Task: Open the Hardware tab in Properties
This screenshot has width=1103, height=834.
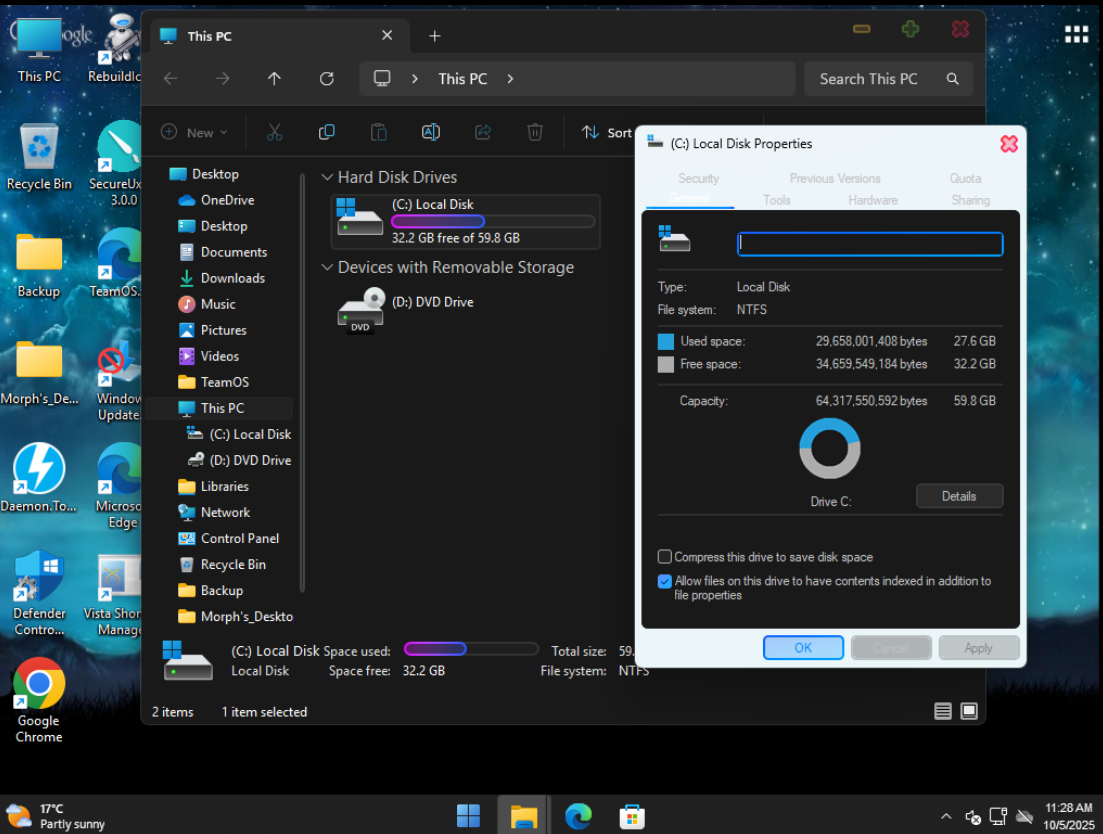Action: click(x=873, y=200)
